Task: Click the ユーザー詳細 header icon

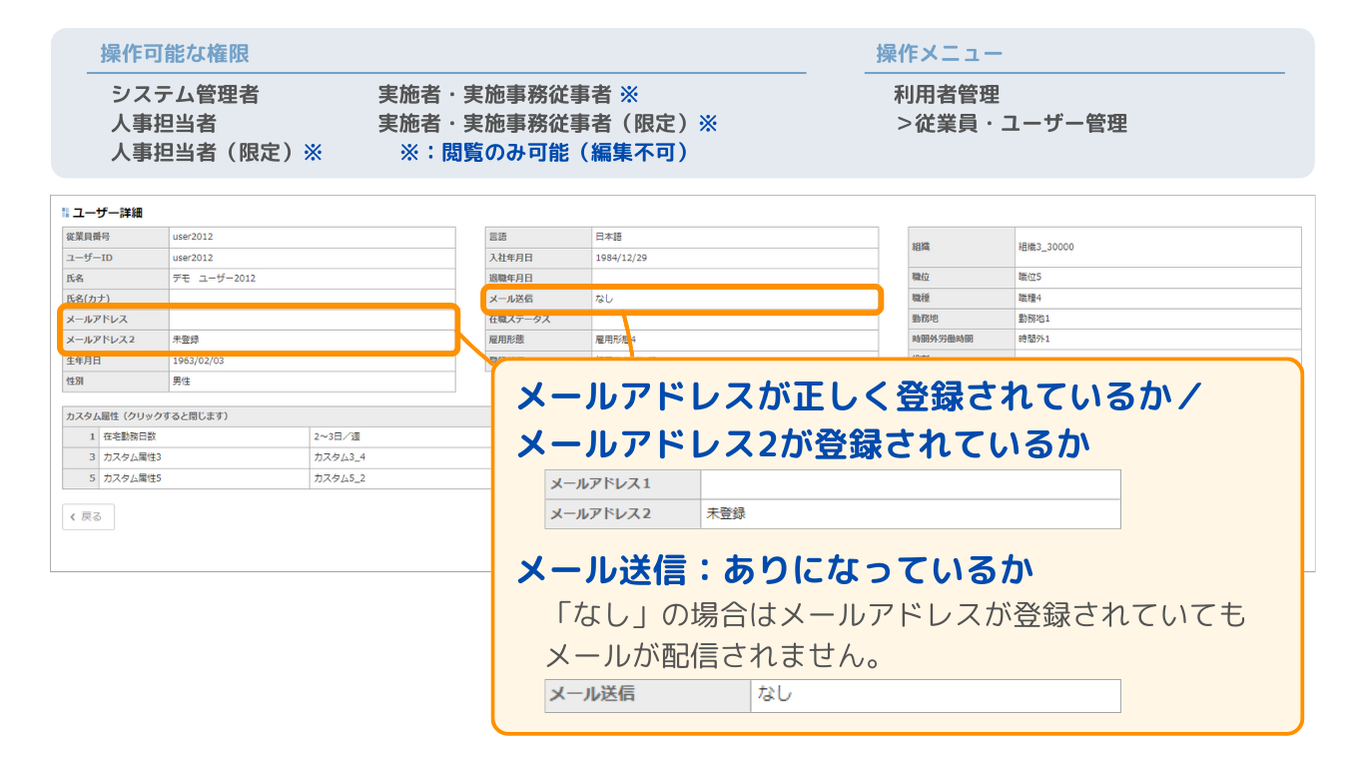Action: (66, 212)
